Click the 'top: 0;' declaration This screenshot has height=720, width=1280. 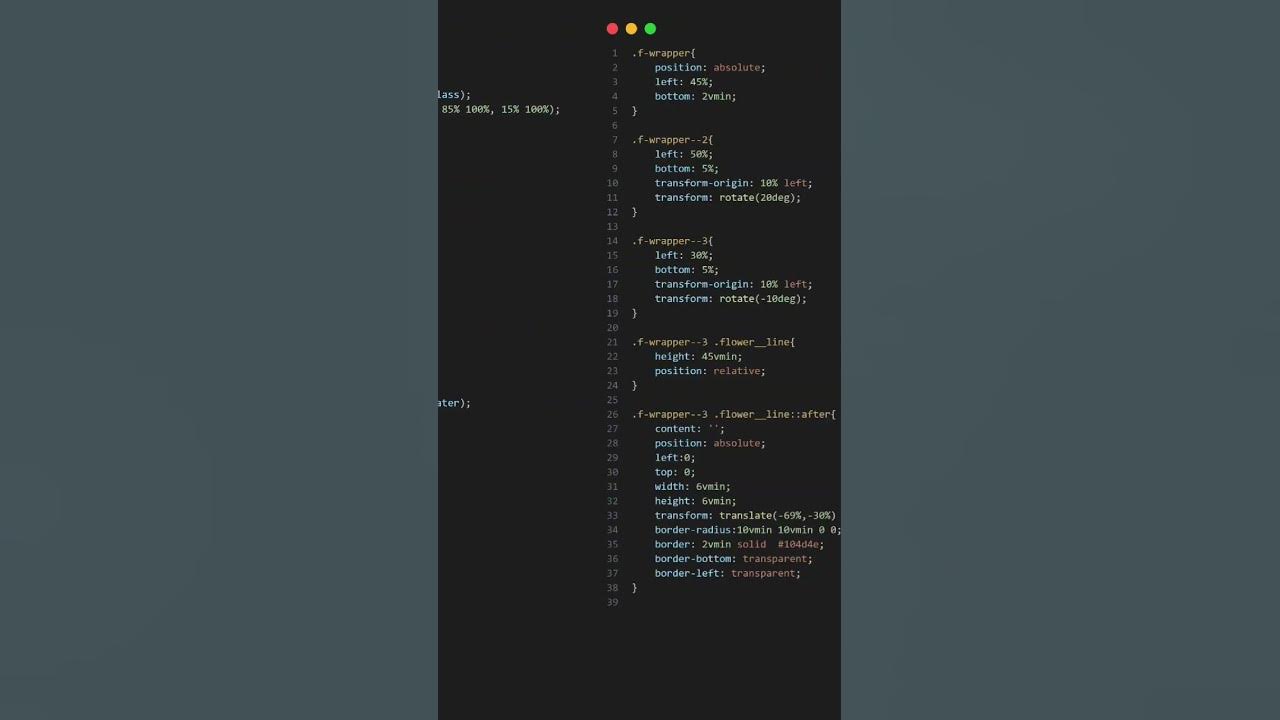point(675,472)
